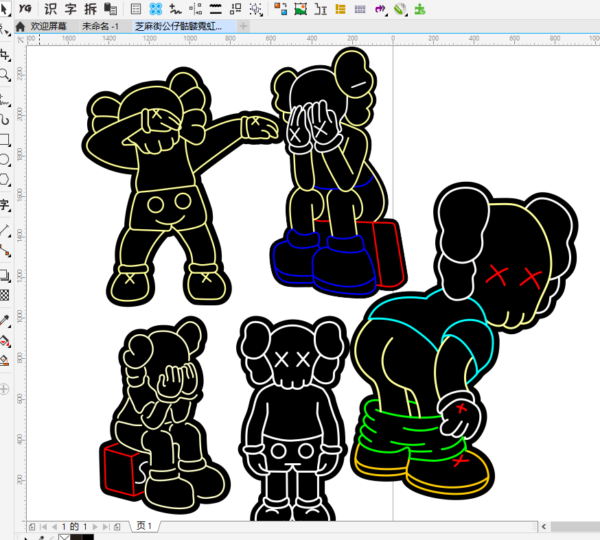Select the Eyedropper tool

(x=5, y=320)
